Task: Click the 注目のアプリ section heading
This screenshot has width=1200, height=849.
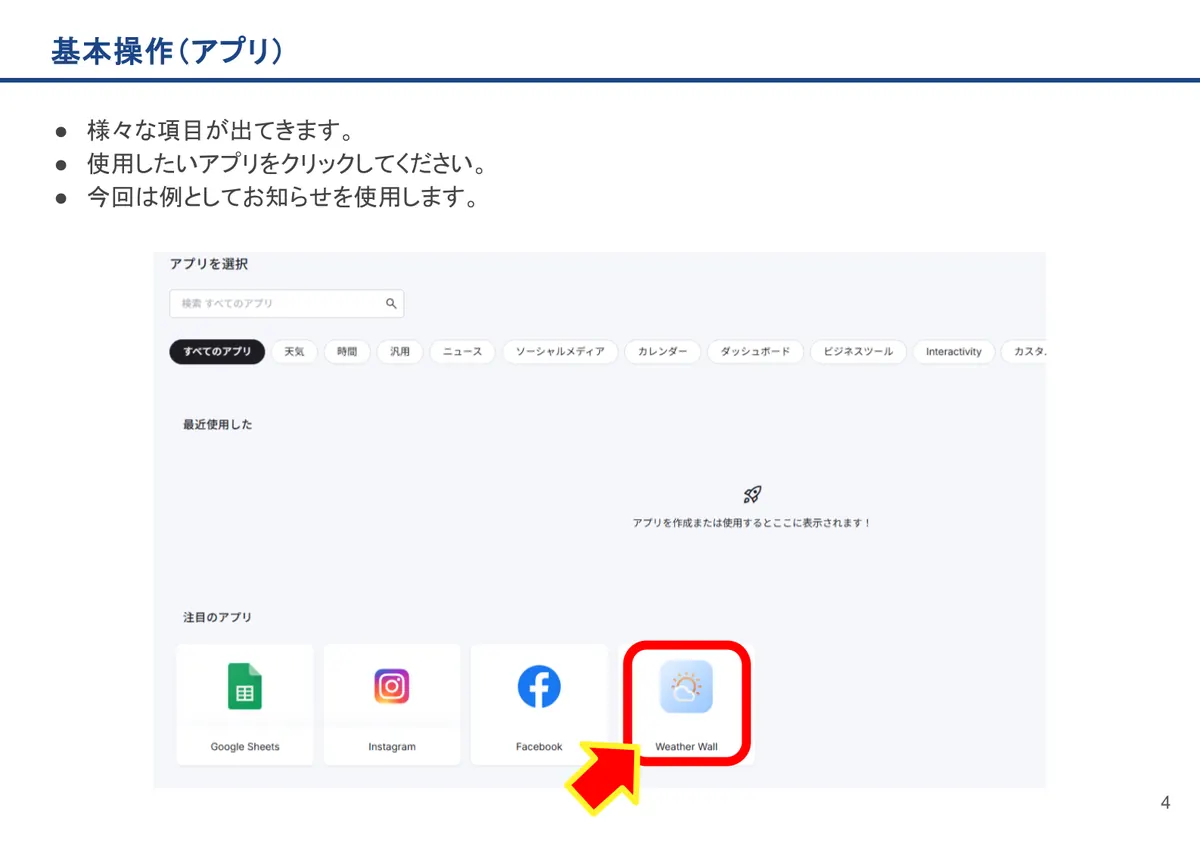Action: coord(218,618)
